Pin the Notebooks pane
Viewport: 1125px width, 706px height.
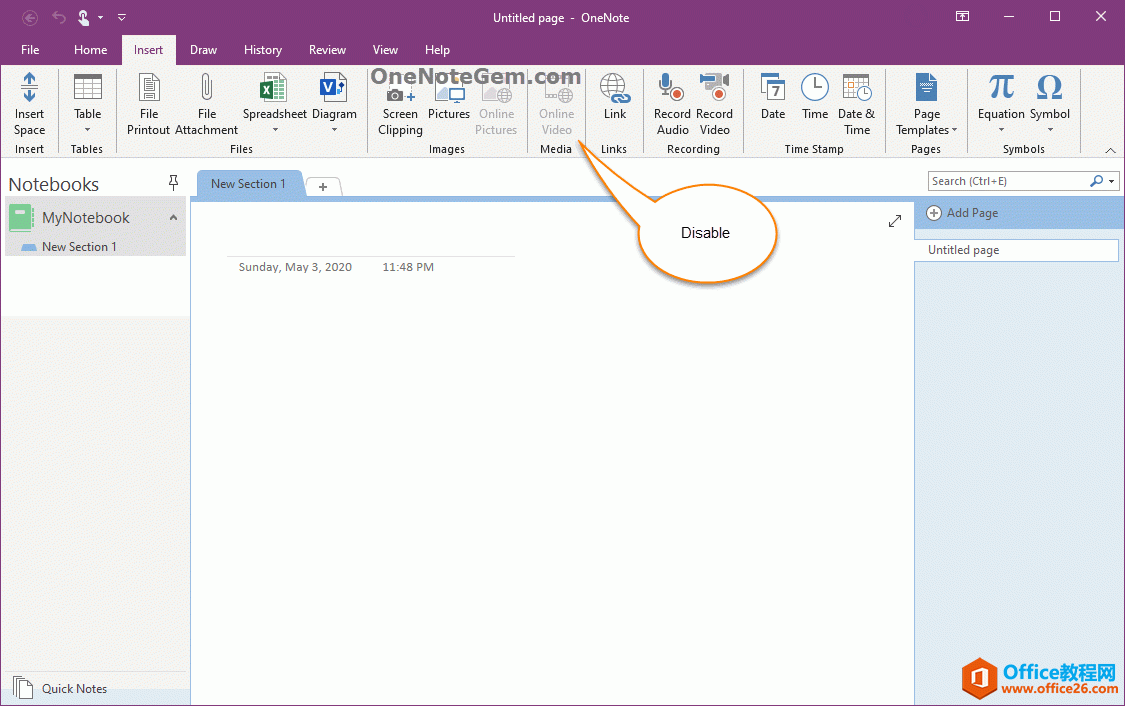pyautogui.click(x=173, y=183)
